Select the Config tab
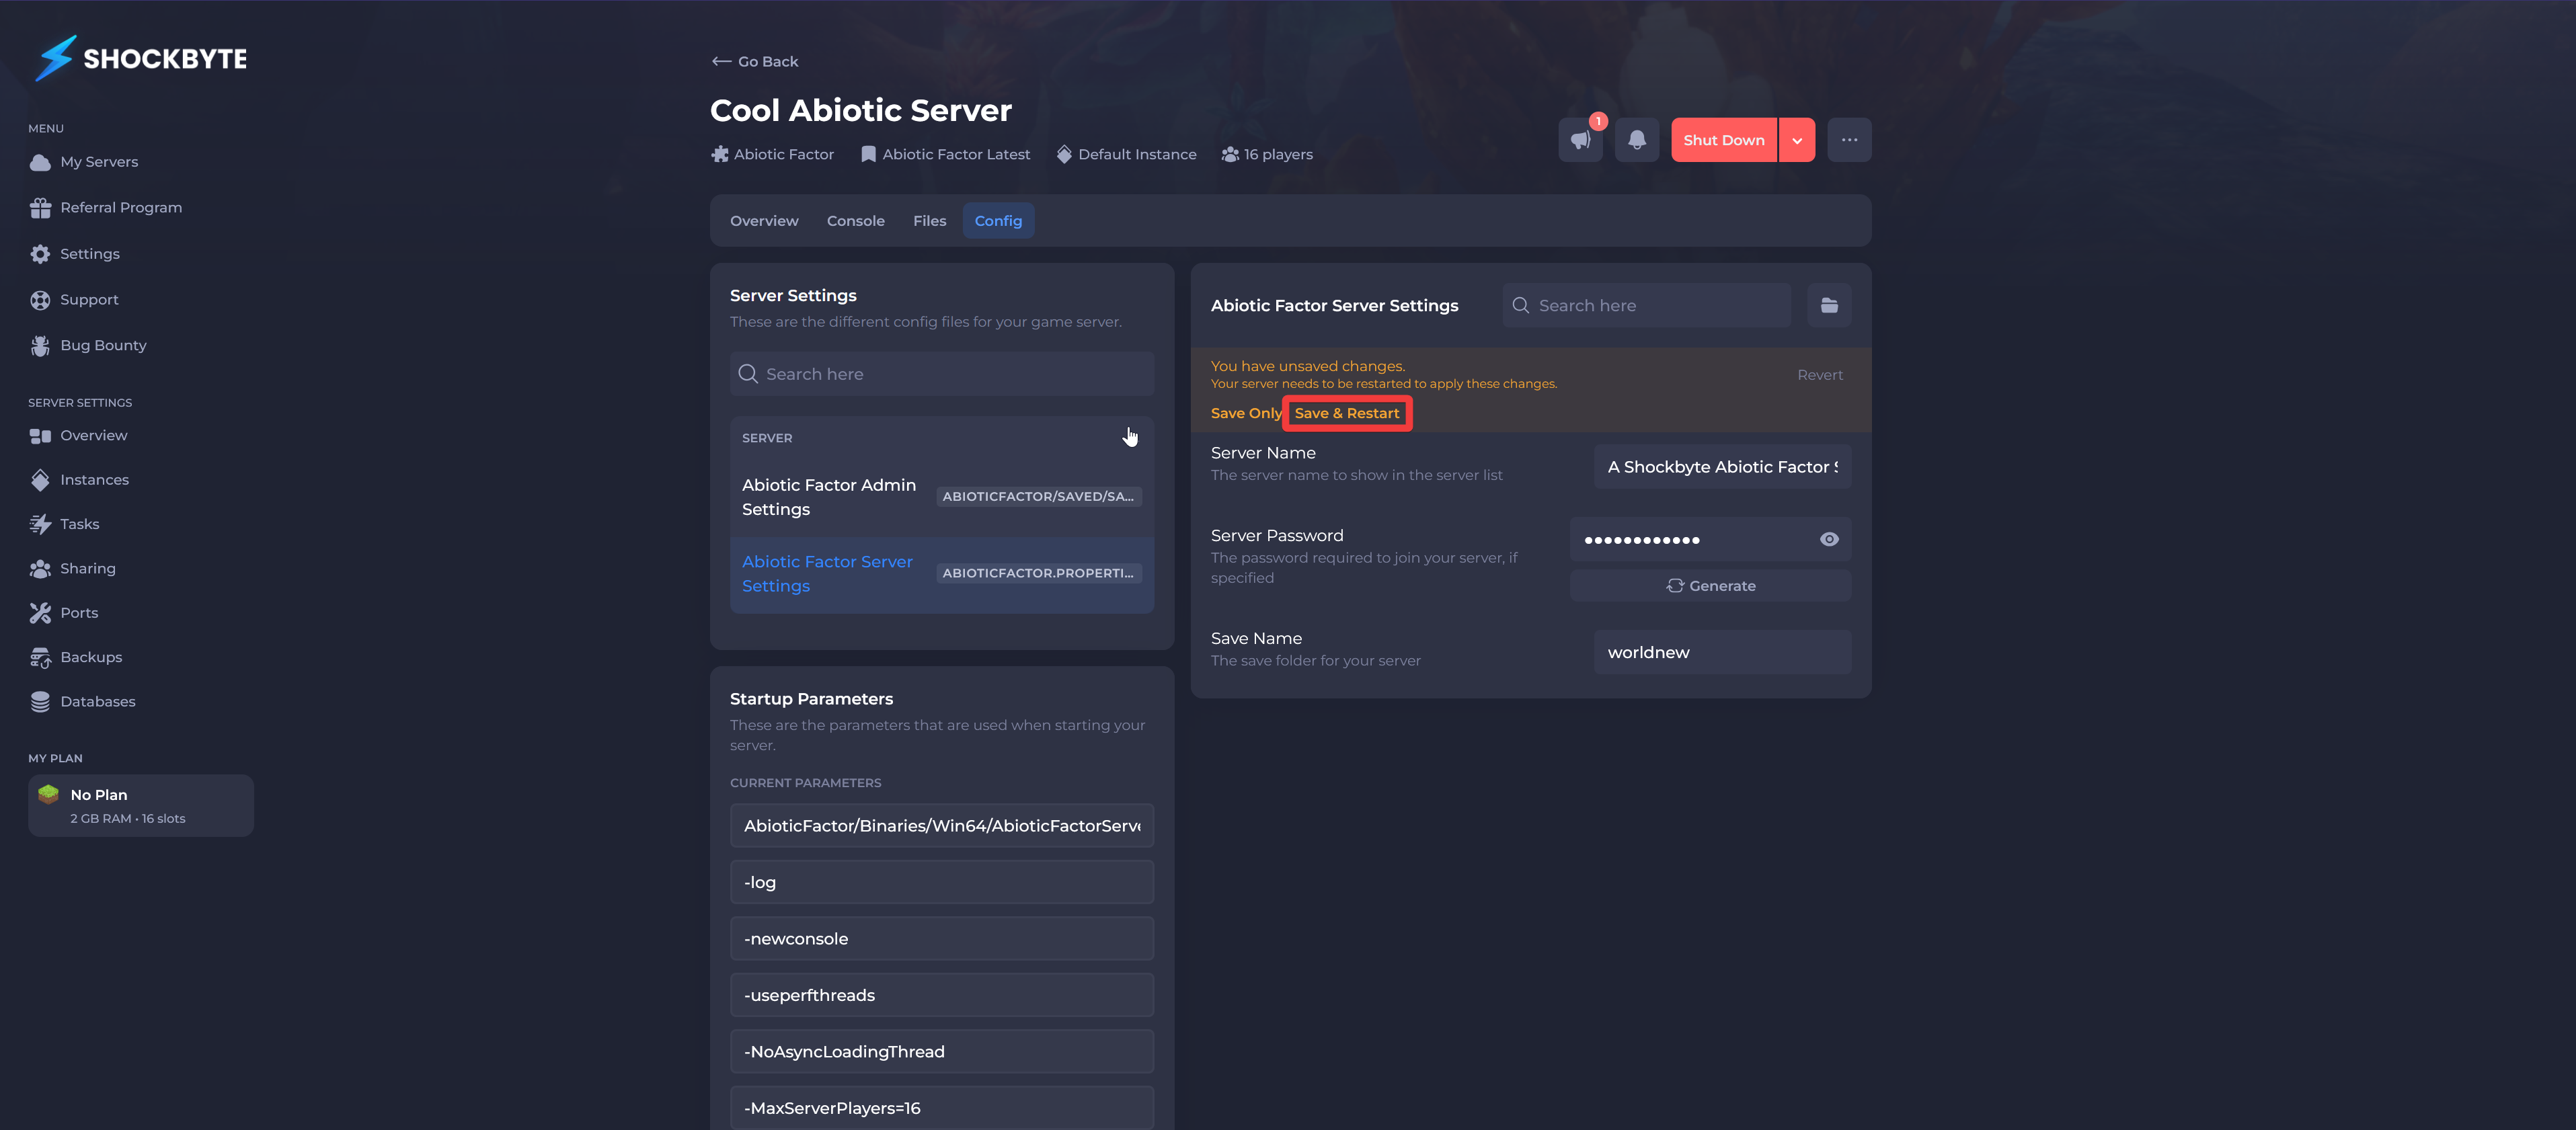2576x1130 pixels. (998, 221)
